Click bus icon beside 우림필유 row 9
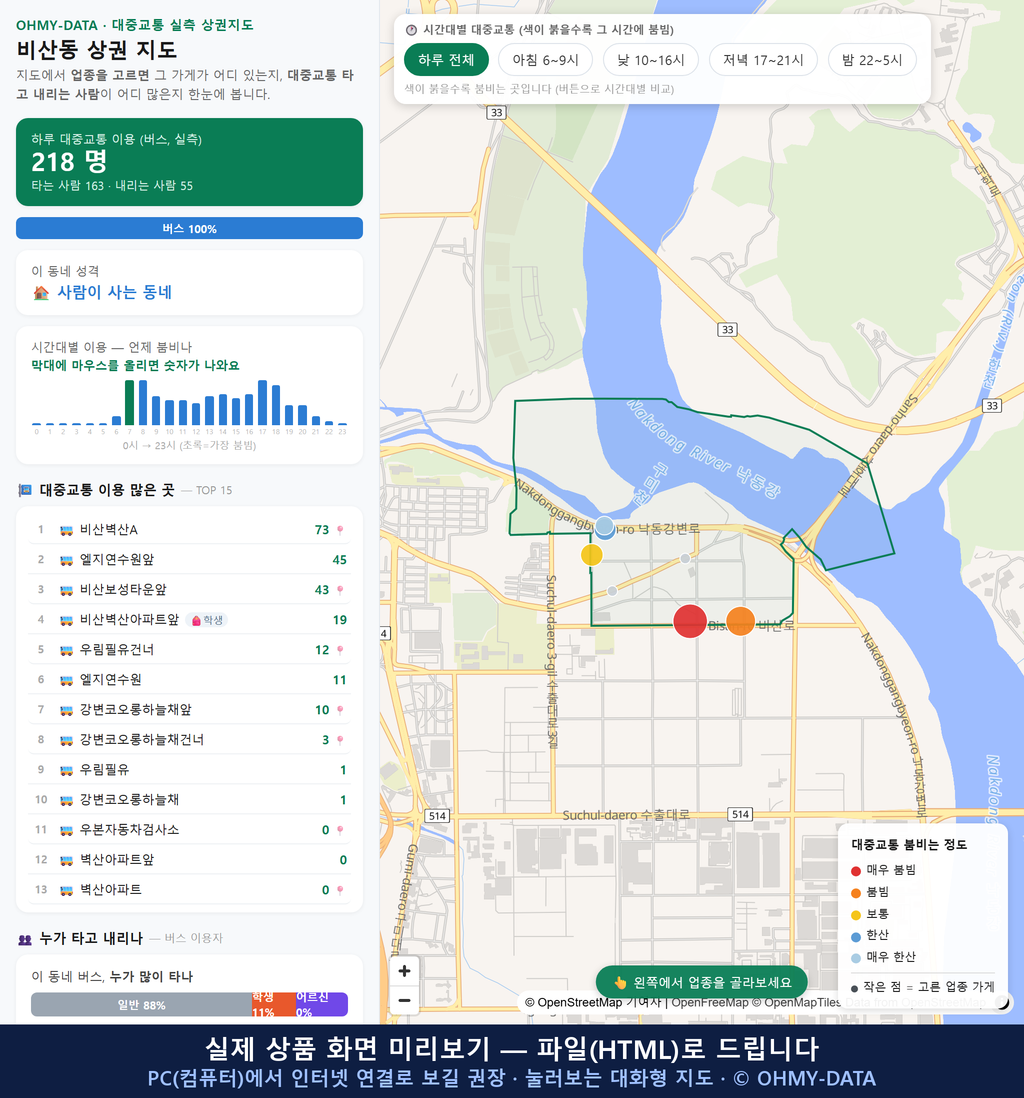The width and height of the screenshot is (1024, 1098). click(67, 770)
